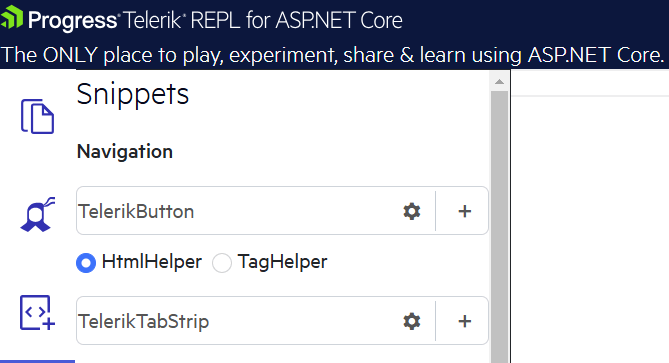Image resolution: width=669 pixels, height=363 pixels.
Task: Click the HtmlHelper label text
Action: coord(151,261)
